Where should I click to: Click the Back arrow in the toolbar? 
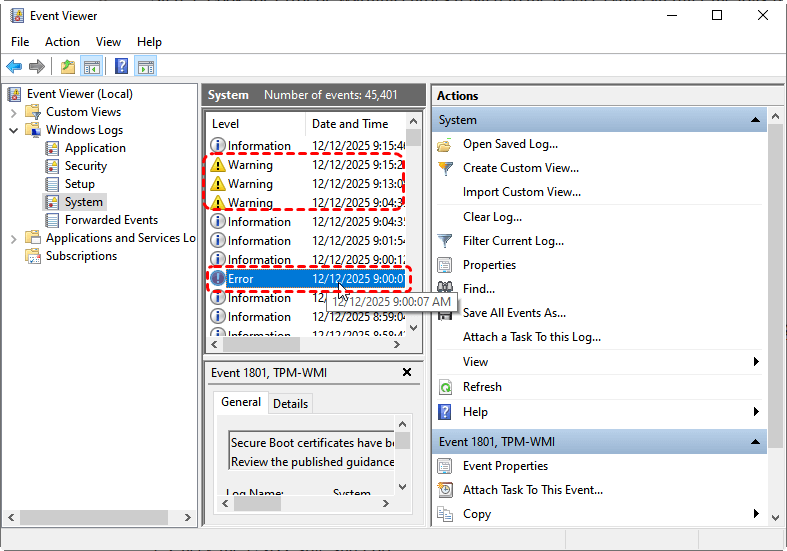[x=14, y=67]
